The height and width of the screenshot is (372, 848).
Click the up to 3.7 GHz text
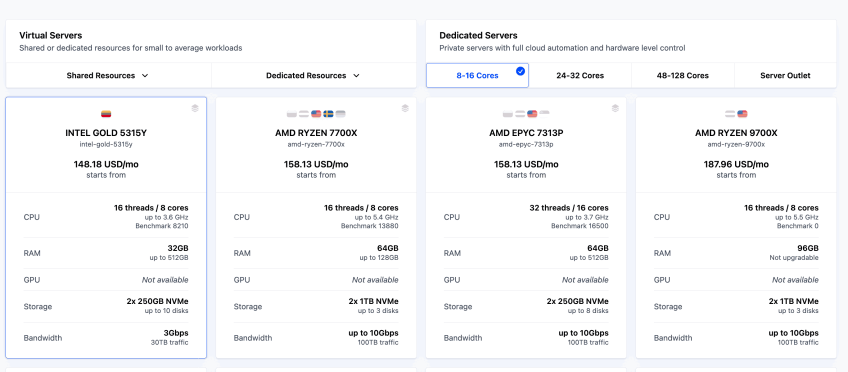(x=587, y=217)
